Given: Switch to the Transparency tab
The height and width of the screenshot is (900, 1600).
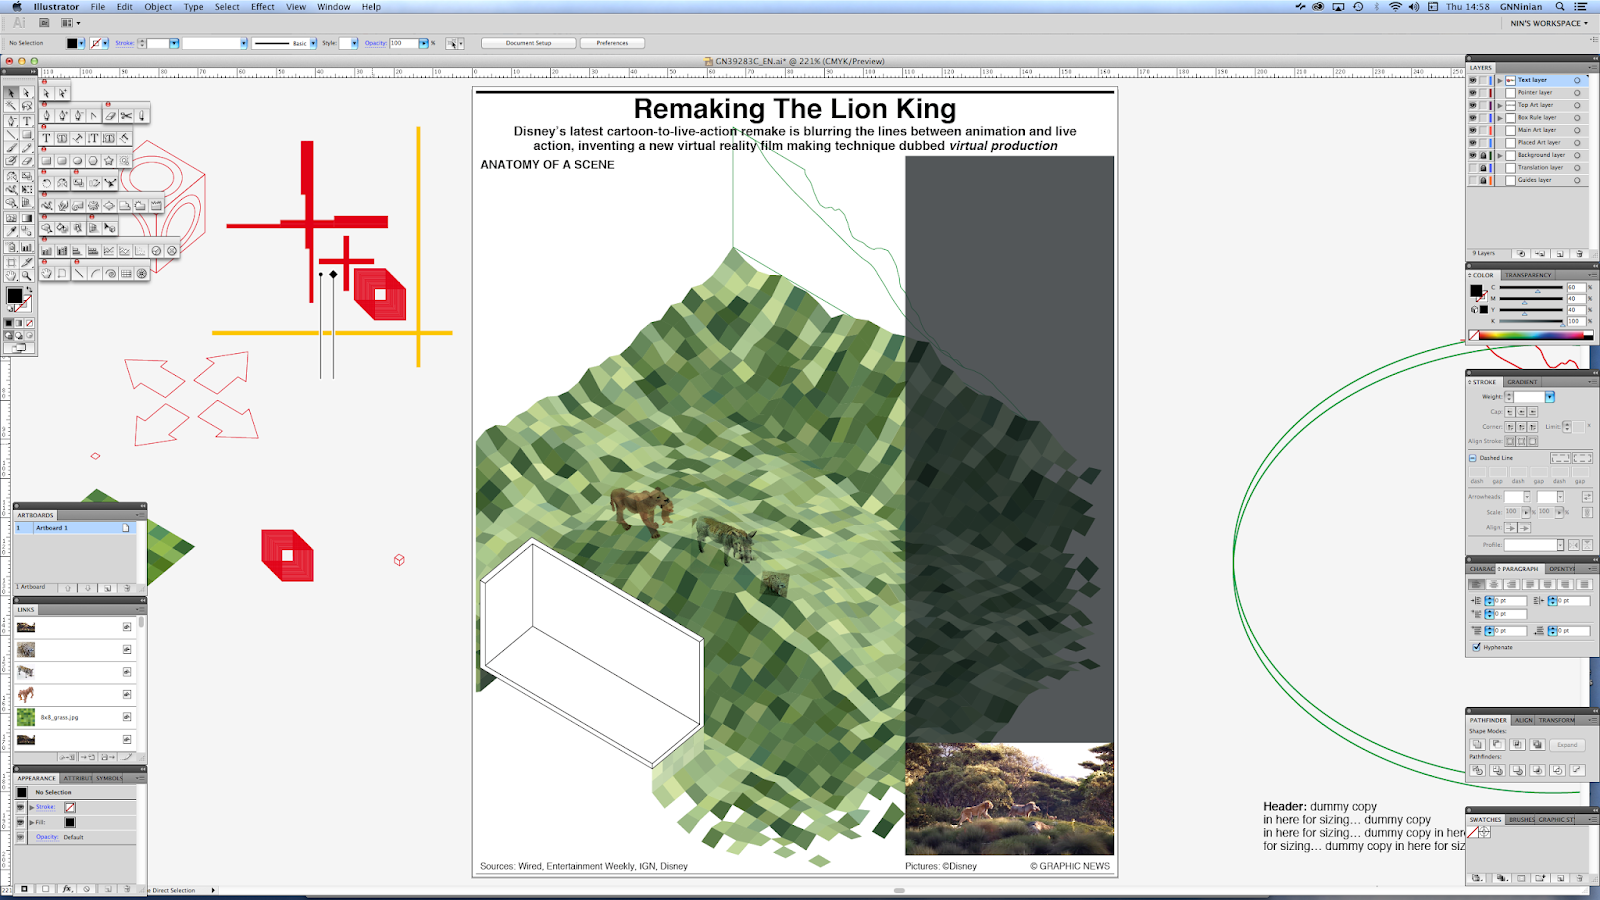Looking at the screenshot, I should (x=1528, y=275).
